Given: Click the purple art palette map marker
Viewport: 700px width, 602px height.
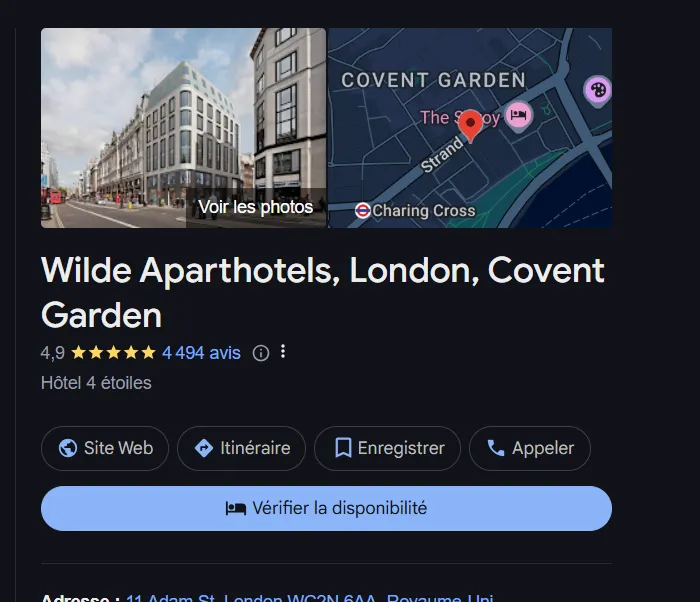Looking at the screenshot, I should (x=598, y=91).
